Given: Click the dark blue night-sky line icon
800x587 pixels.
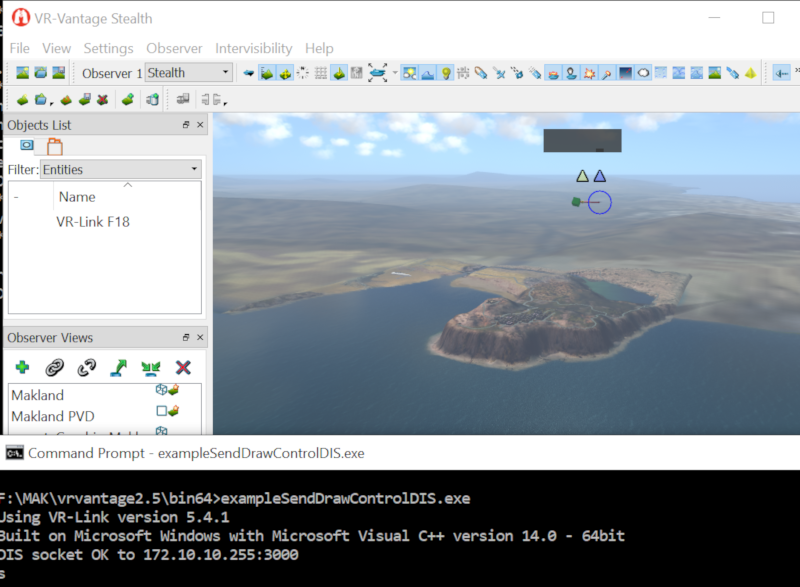Looking at the screenshot, I should pyautogui.click(x=625, y=73).
